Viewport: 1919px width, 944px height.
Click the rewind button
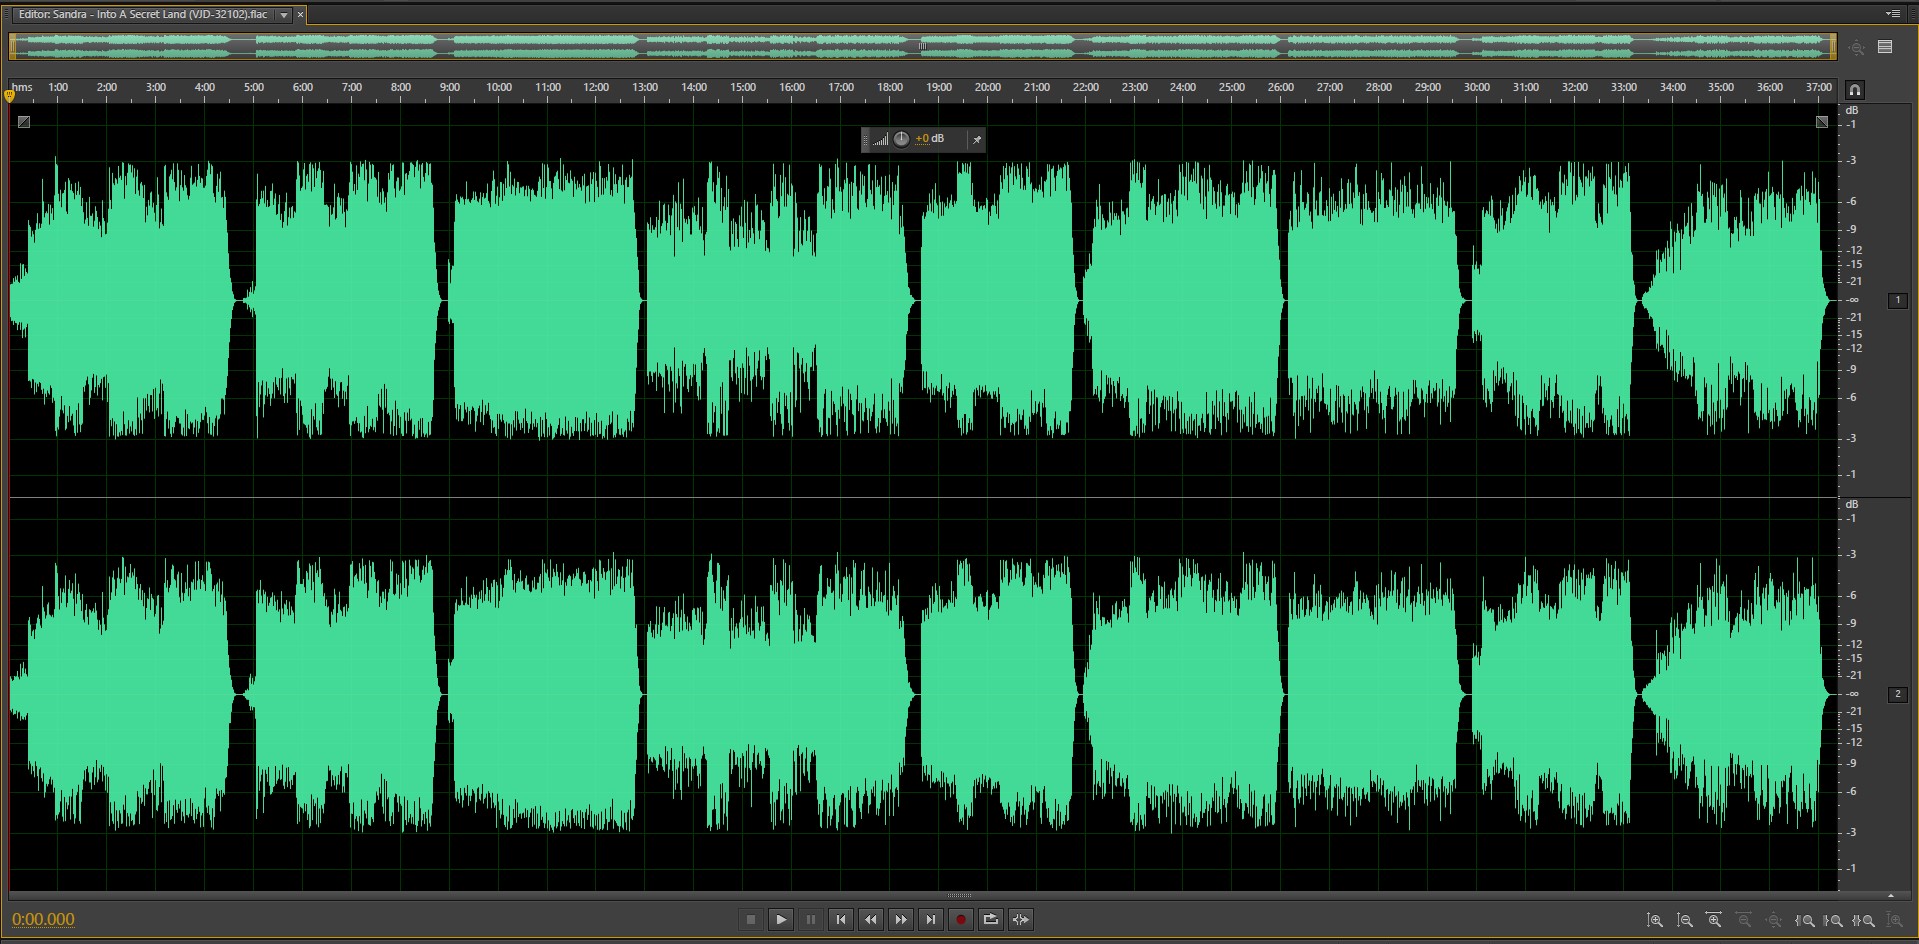click(871, 920)
